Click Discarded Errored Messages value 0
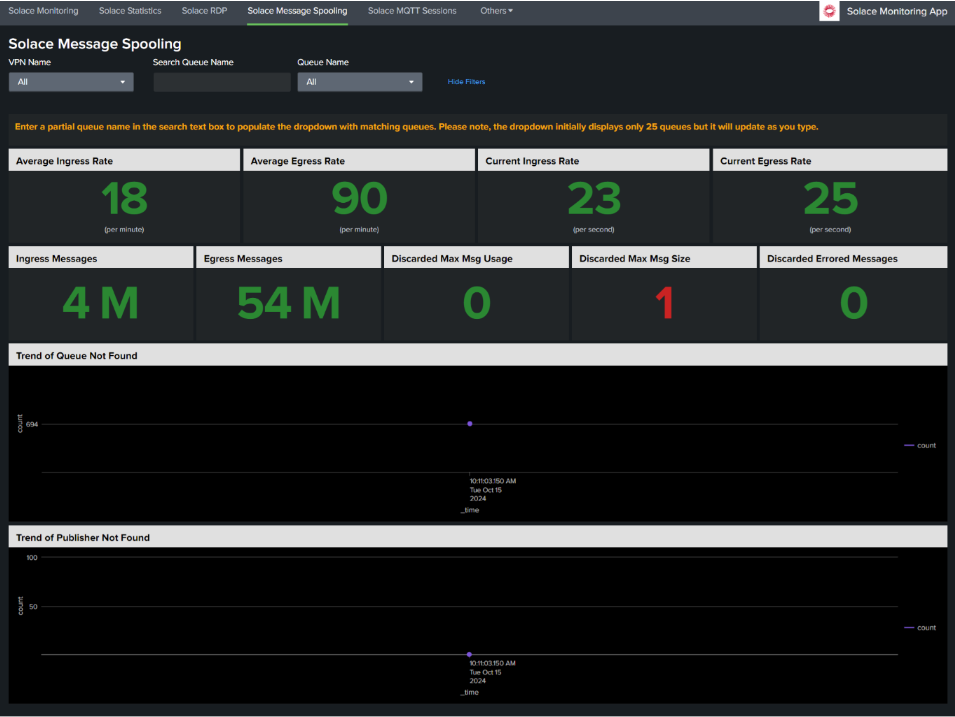The image size is (955, 717). [x=853, y=303]
